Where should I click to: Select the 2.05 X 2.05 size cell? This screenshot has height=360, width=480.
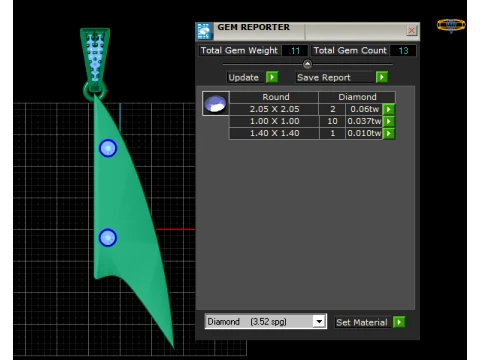pyautogui.click(x=274, y=109)
